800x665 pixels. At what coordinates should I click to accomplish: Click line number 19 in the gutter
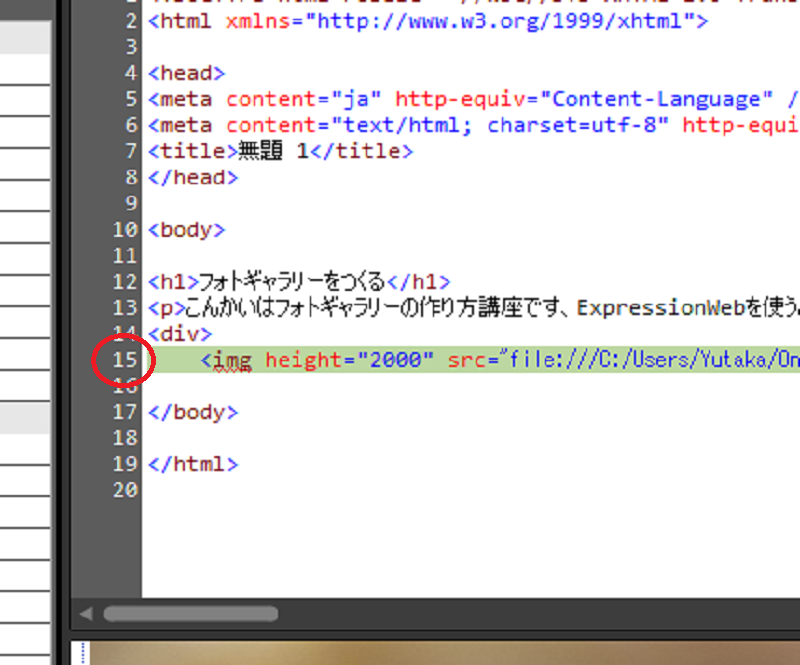(x=125, y=464)
